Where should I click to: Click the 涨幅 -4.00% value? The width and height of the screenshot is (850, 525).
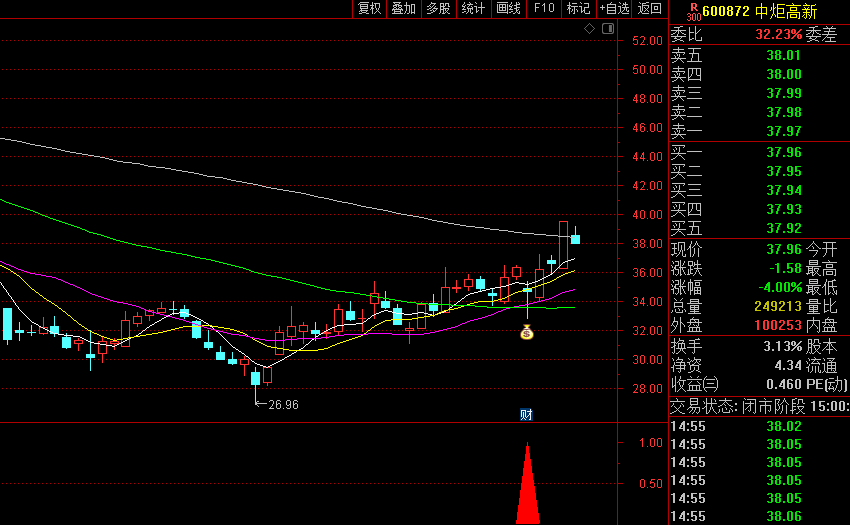[780, 287]
